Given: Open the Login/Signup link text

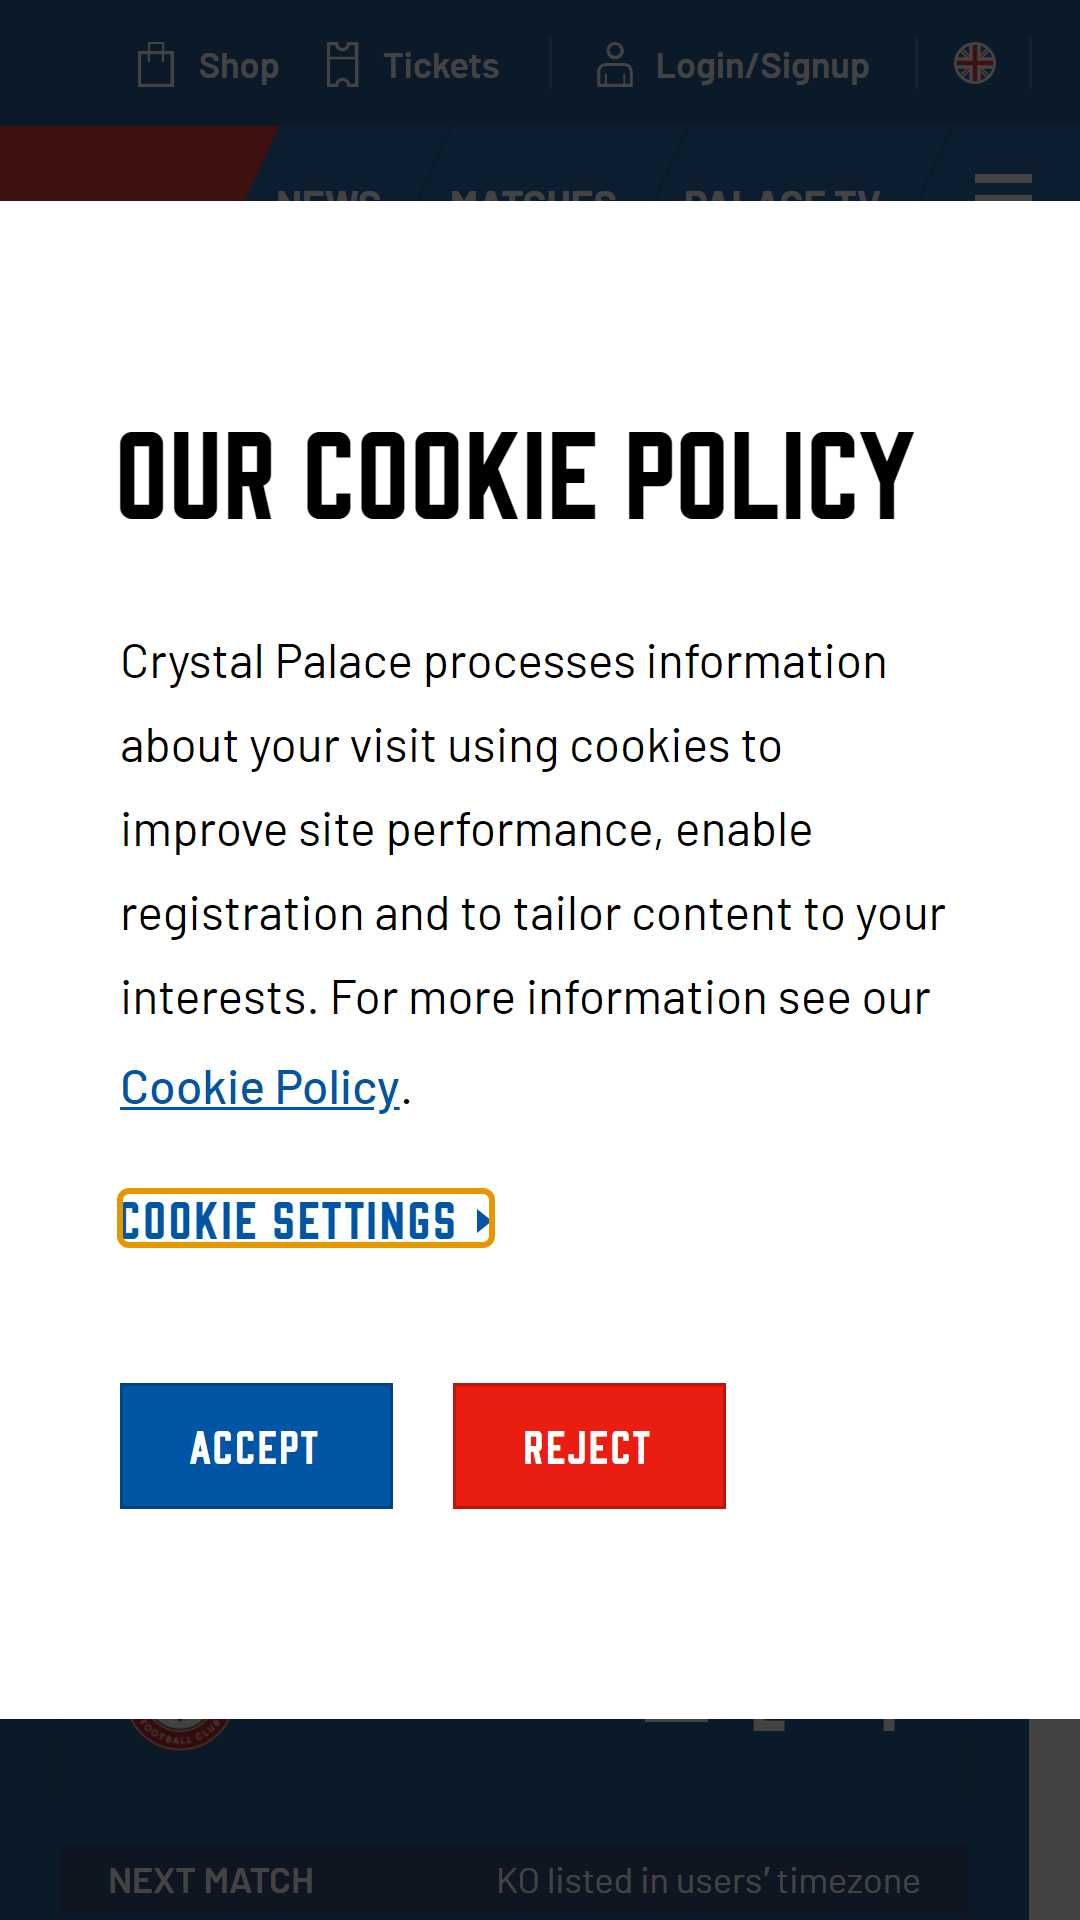Looking at the screenshot, I should 762,66.
